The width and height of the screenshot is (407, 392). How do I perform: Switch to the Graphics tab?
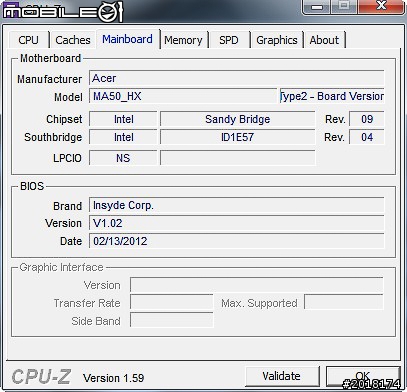277,40
